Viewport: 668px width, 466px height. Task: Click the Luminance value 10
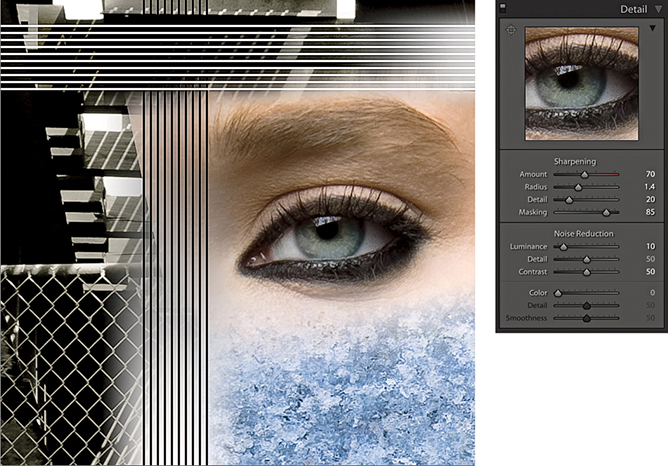[x=650, y=246]
